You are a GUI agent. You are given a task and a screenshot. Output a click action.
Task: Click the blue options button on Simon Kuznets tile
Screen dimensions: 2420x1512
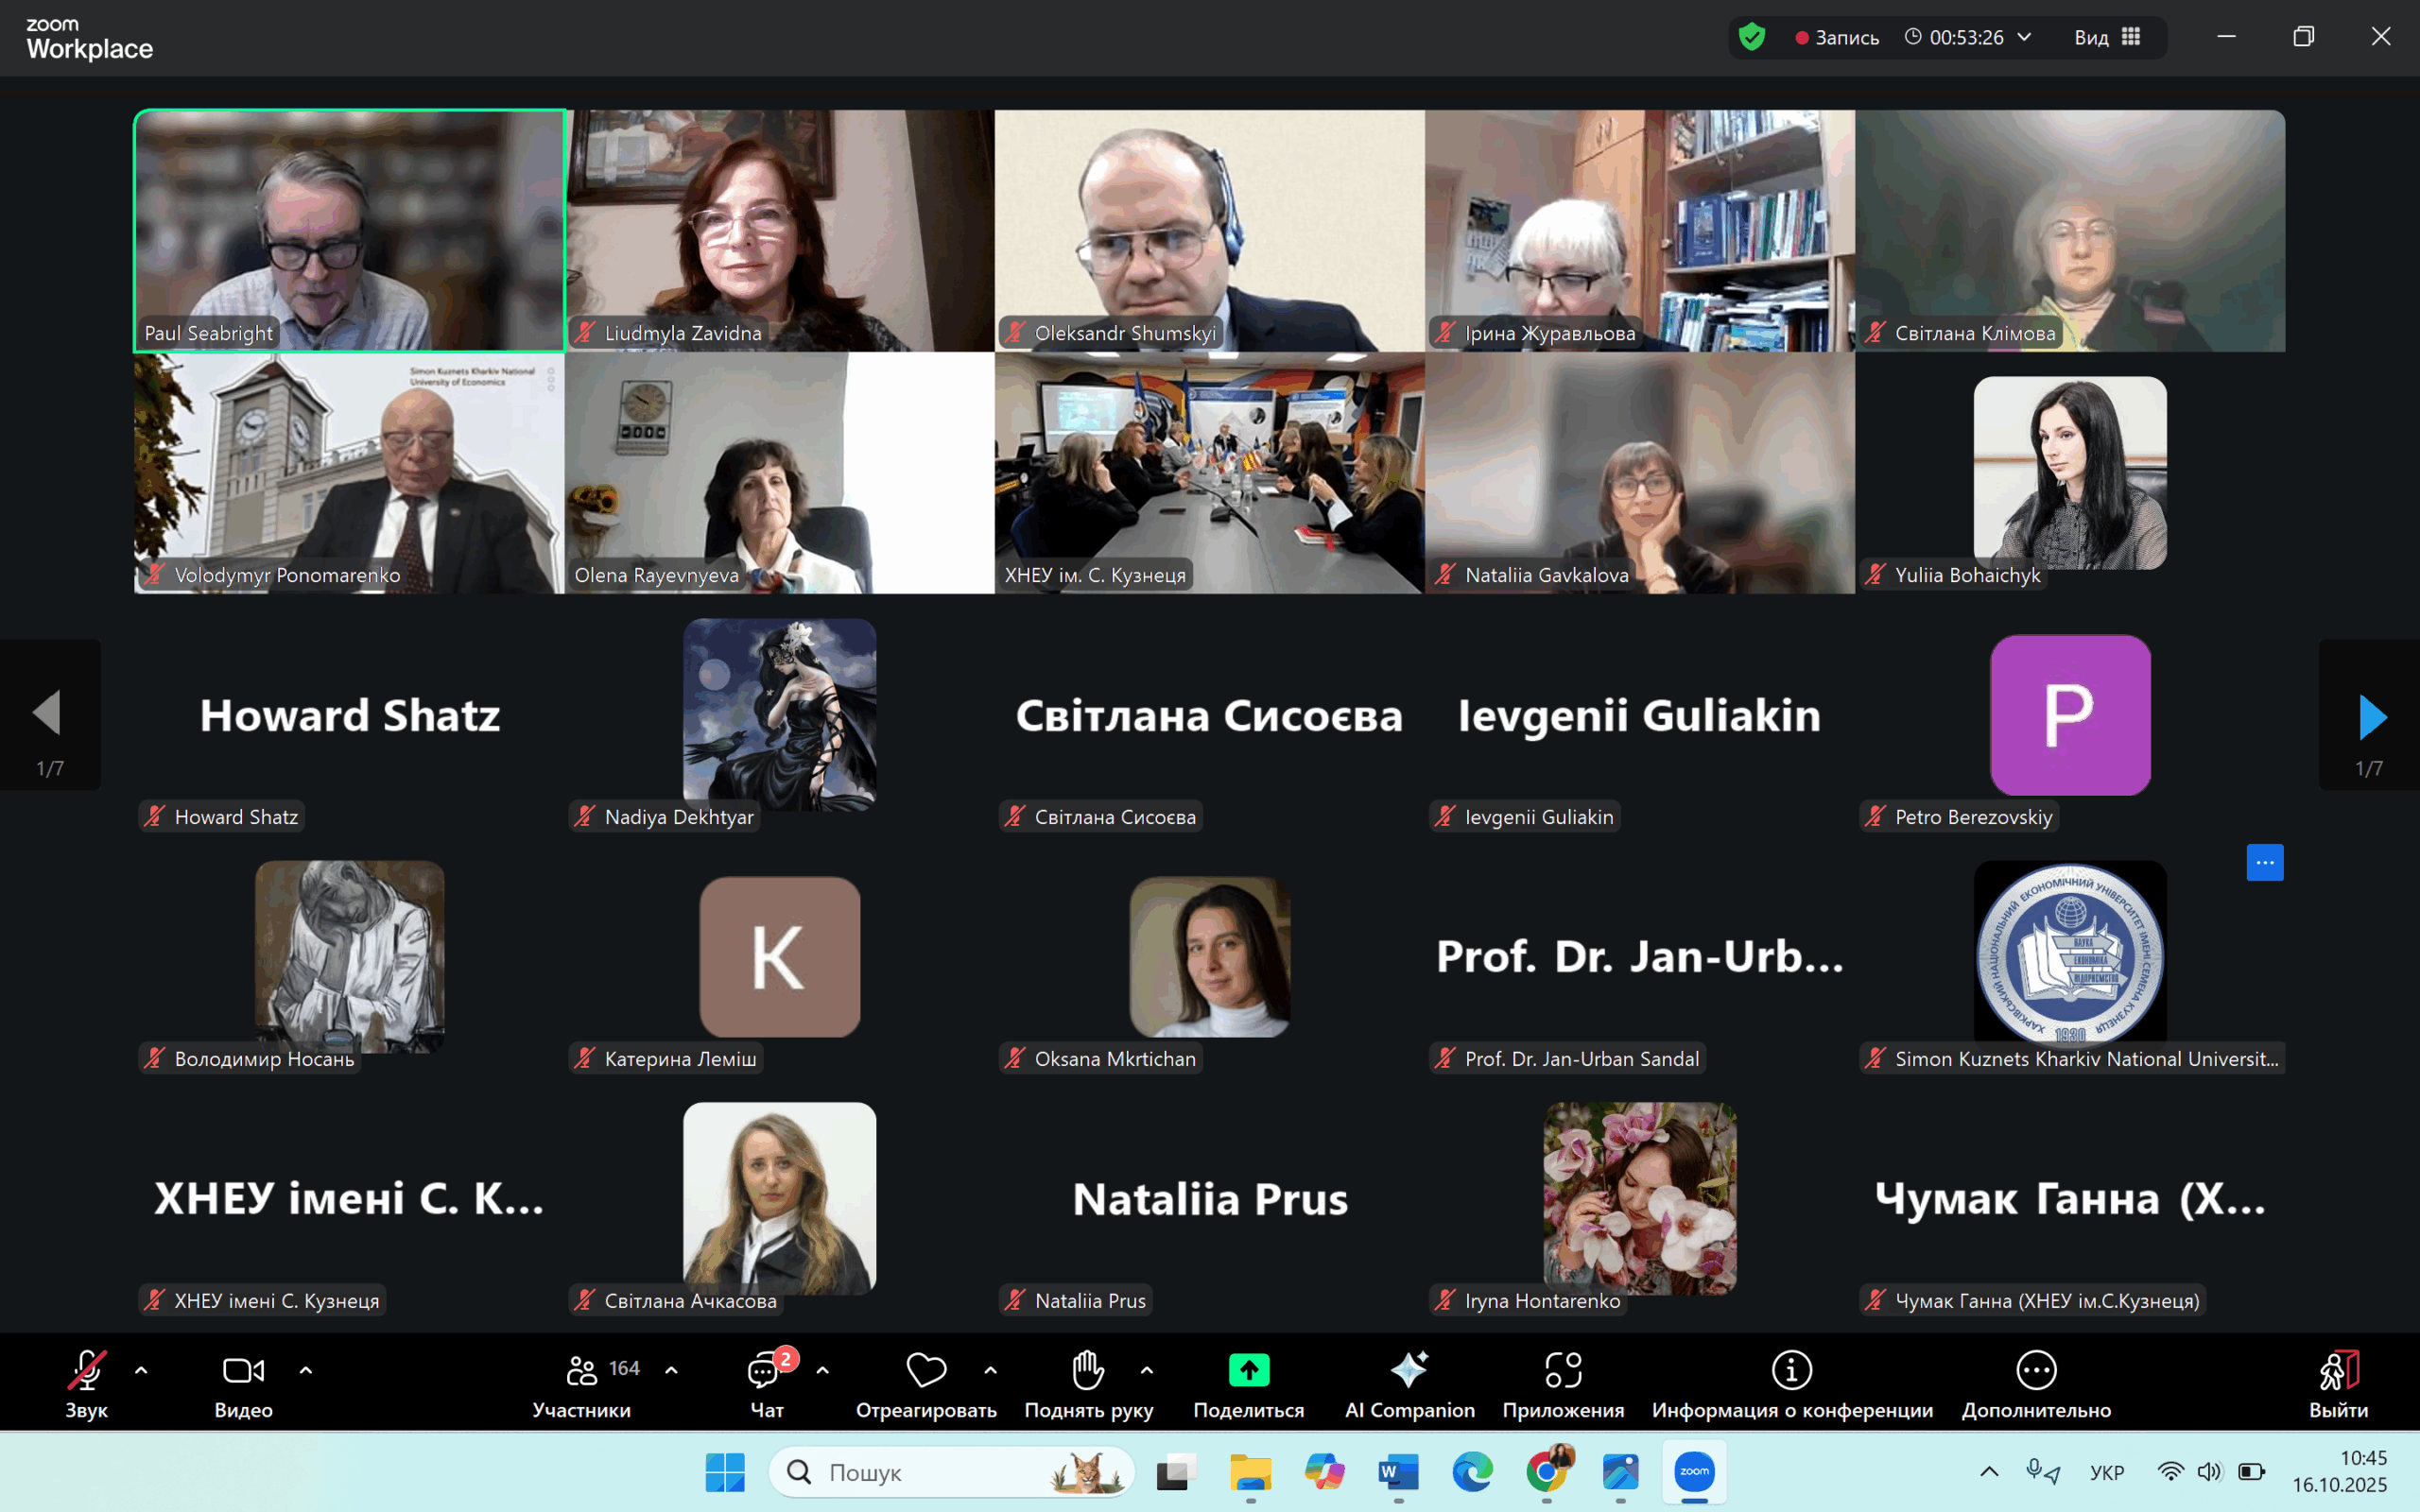[2264, 862]
